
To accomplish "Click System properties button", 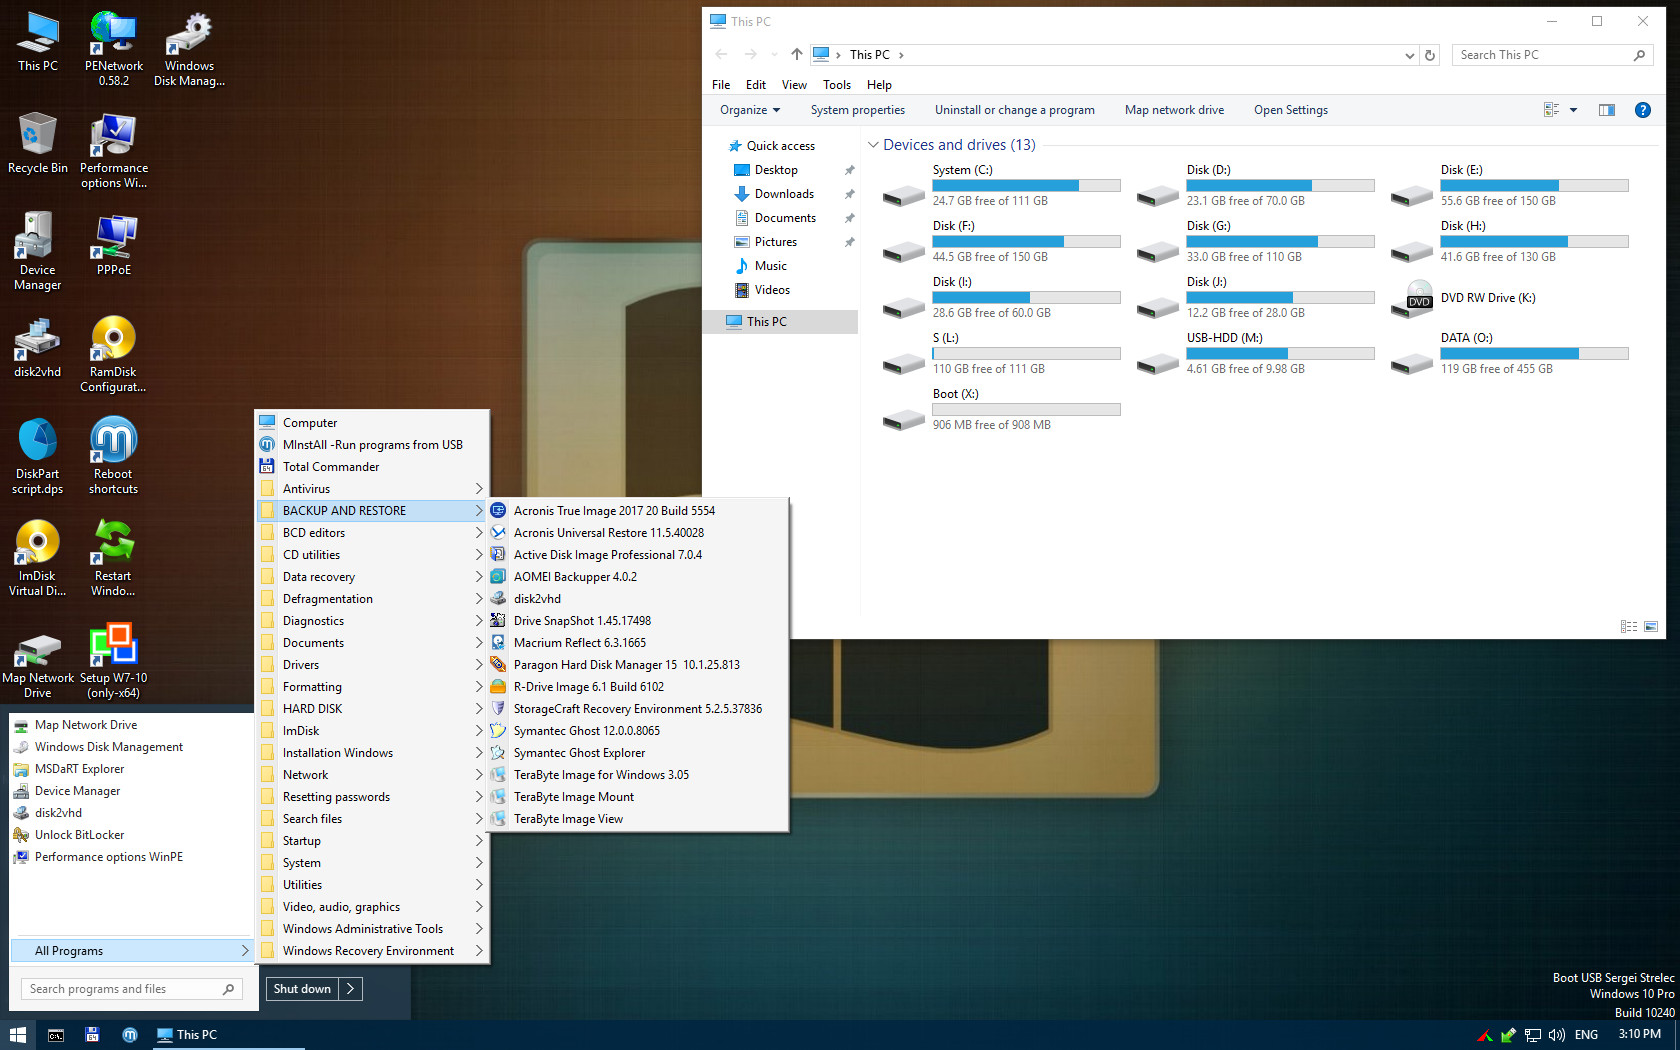I will pyautogui.click(x=858, y=110).
